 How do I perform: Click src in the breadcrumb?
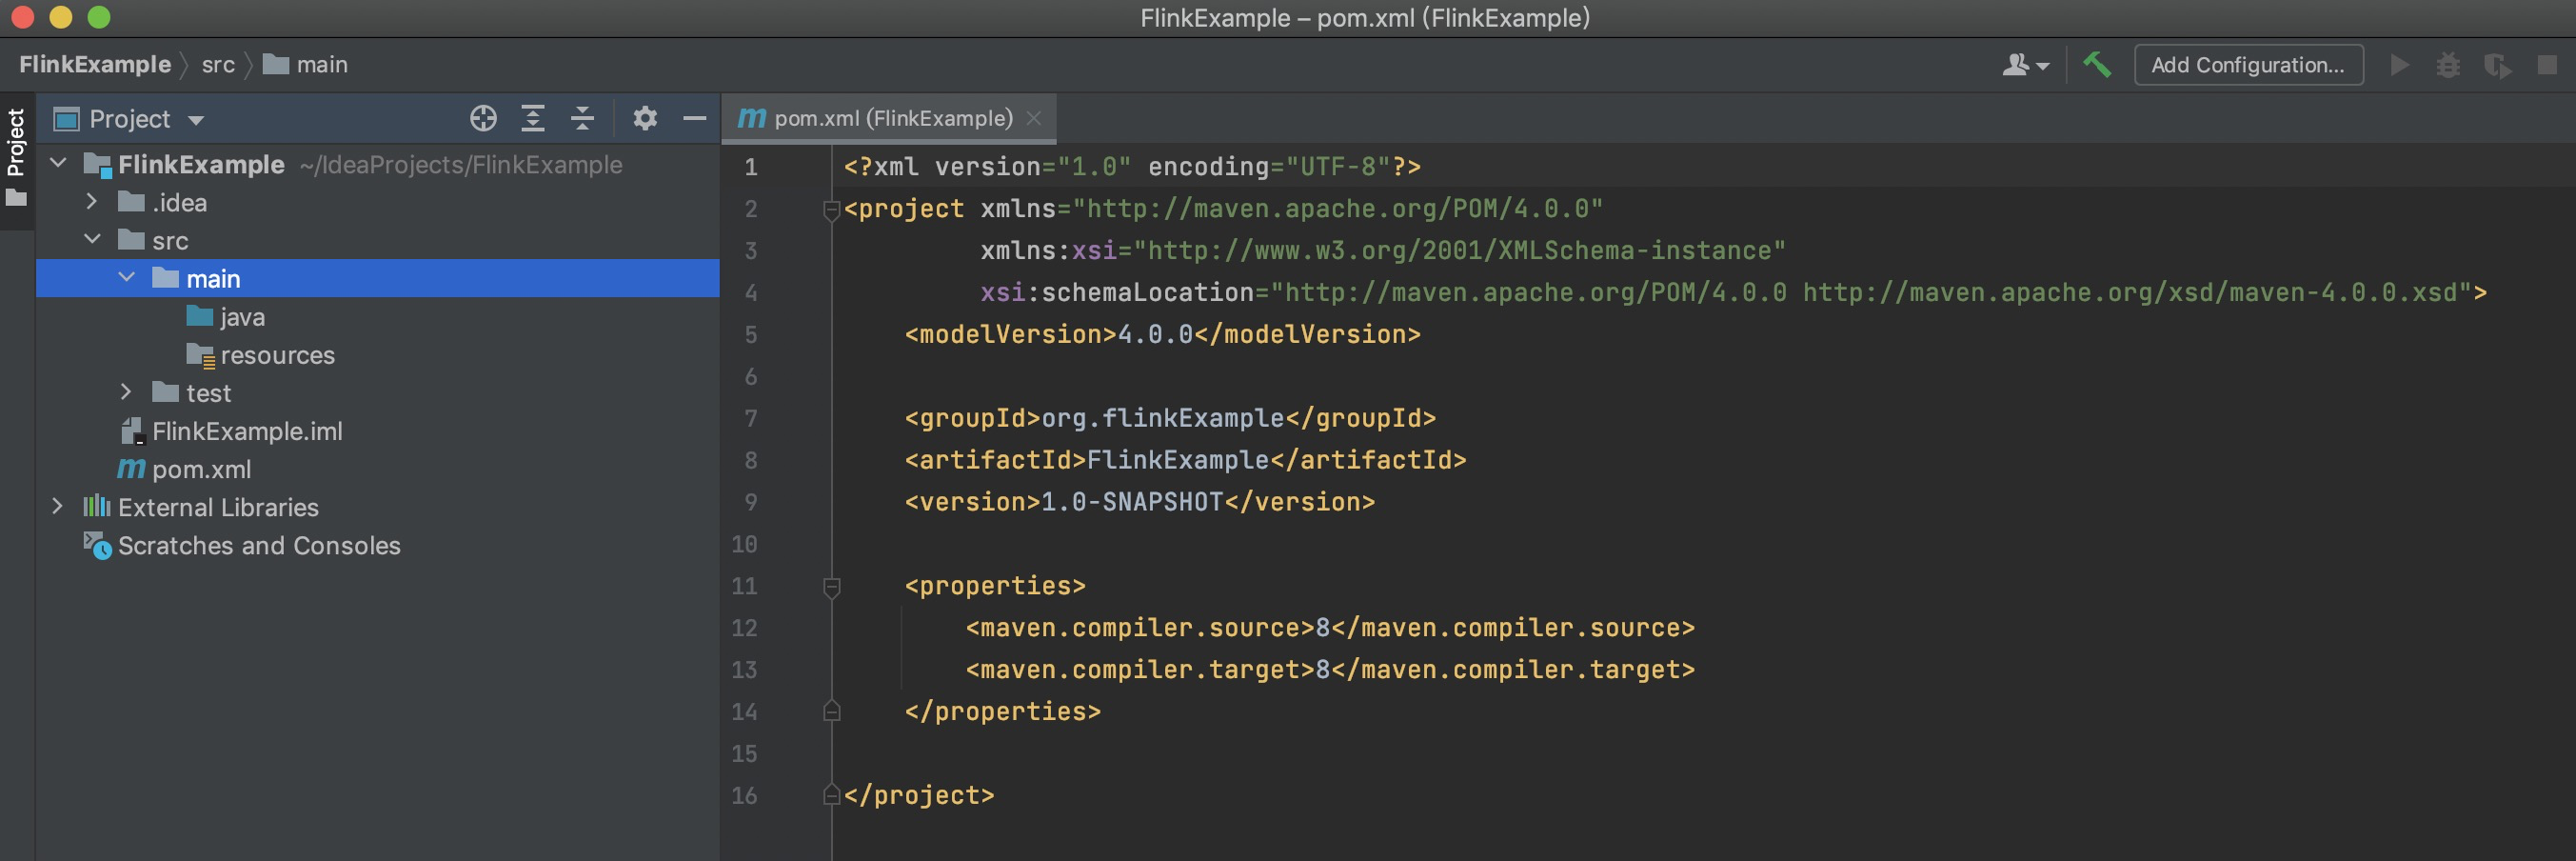[218, 65]
